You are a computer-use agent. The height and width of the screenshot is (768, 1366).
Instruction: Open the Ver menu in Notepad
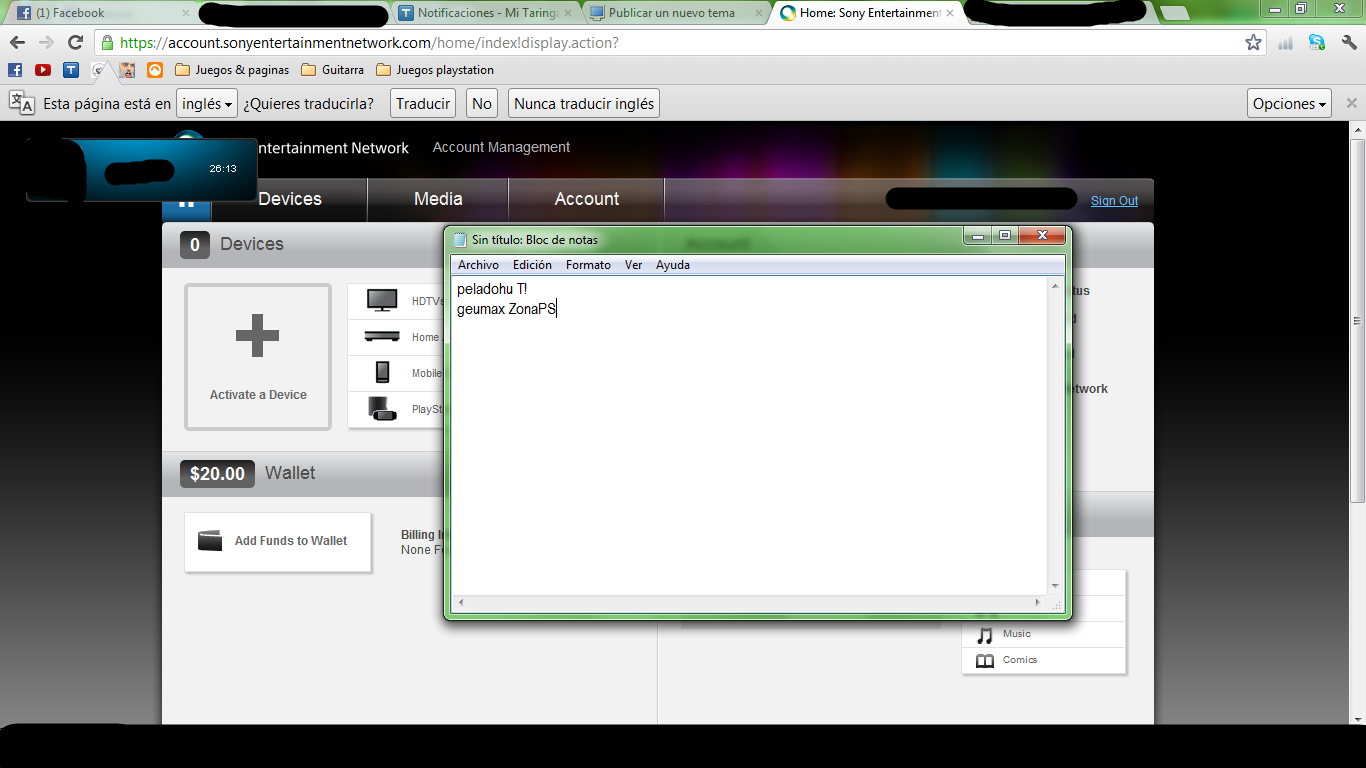click(x=633, y=265)
